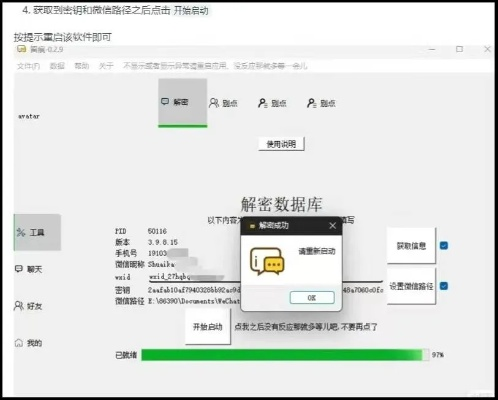This screenshot has width=498, height=400.
Task: Click the 获取信息 button
Action: (x=411, y=246)
